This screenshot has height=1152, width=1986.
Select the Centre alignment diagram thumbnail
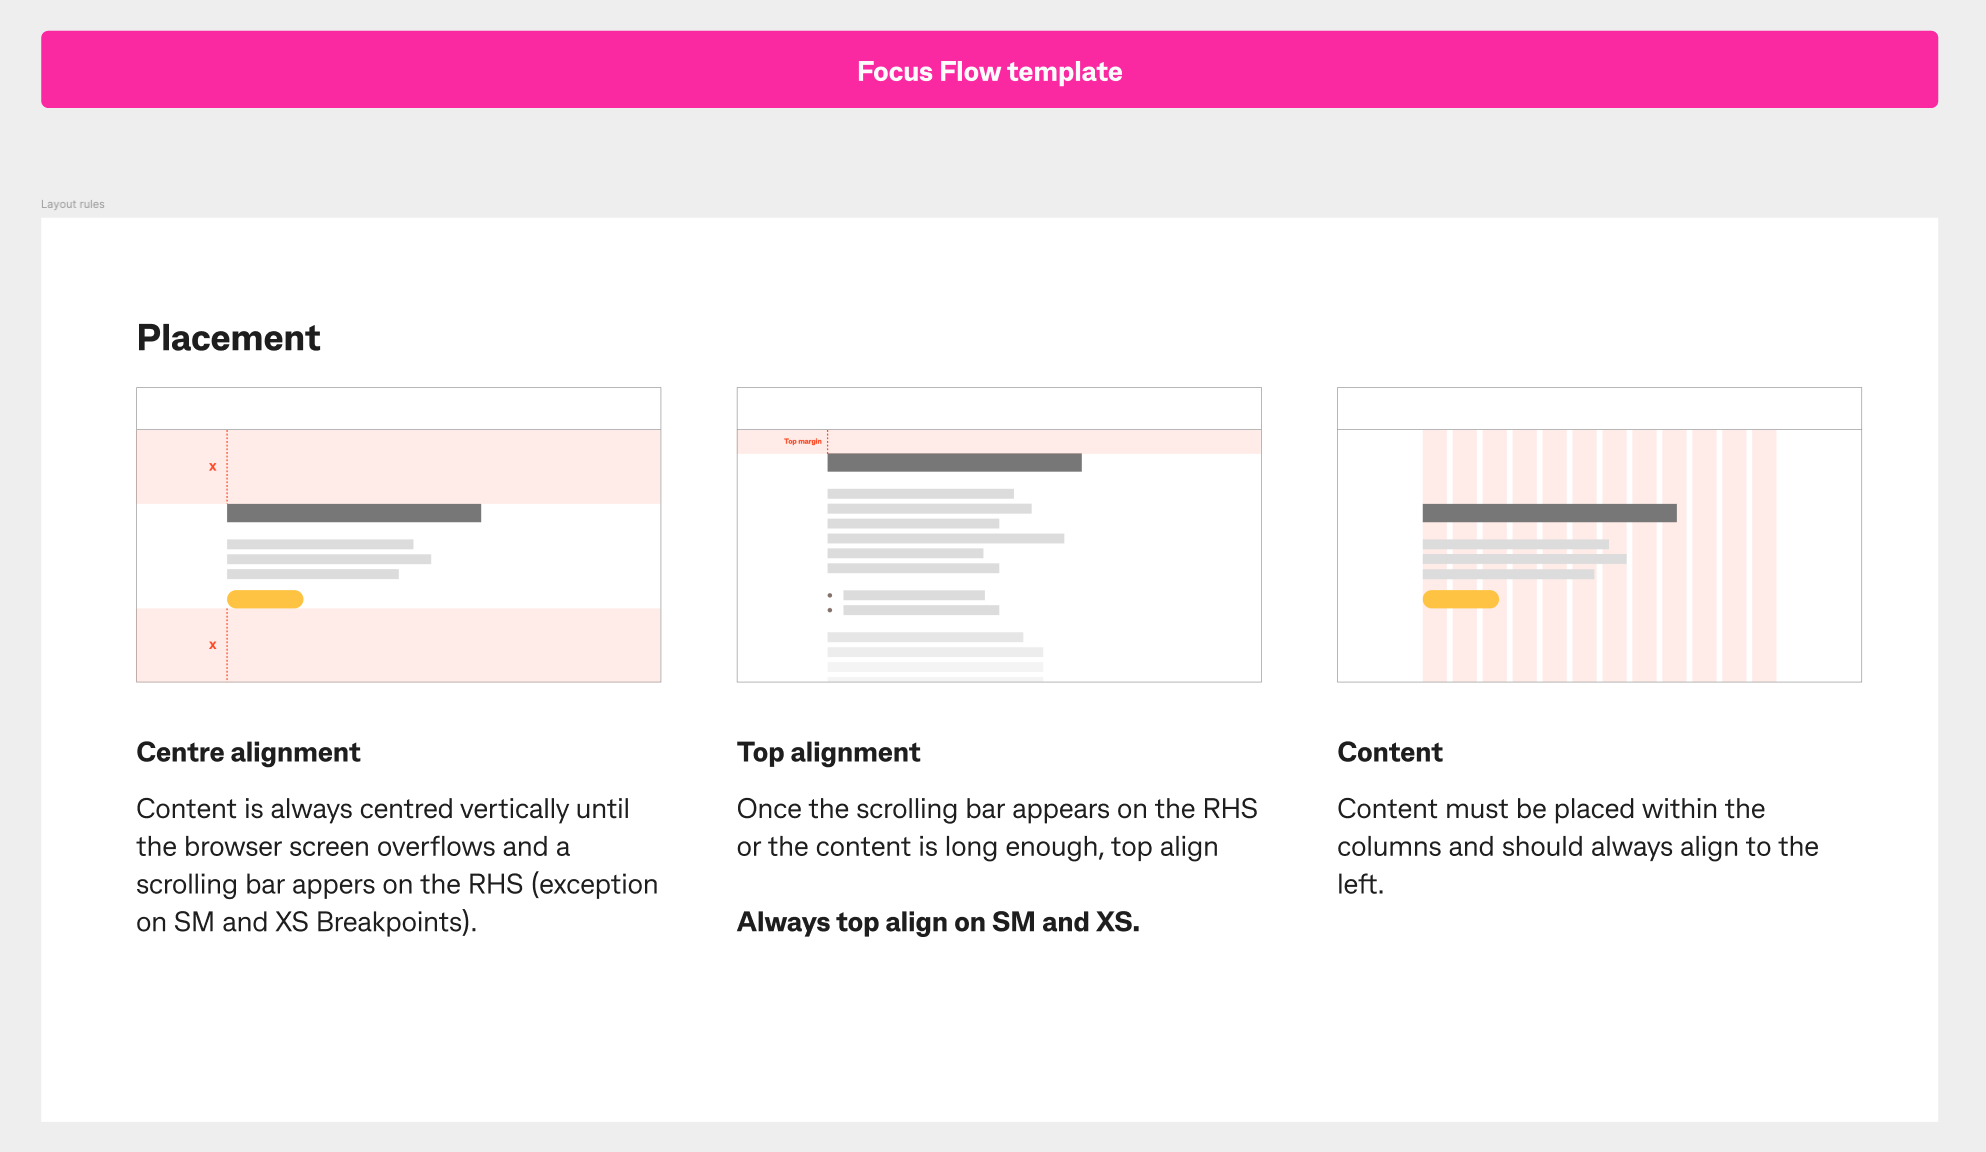coord(398,535)
